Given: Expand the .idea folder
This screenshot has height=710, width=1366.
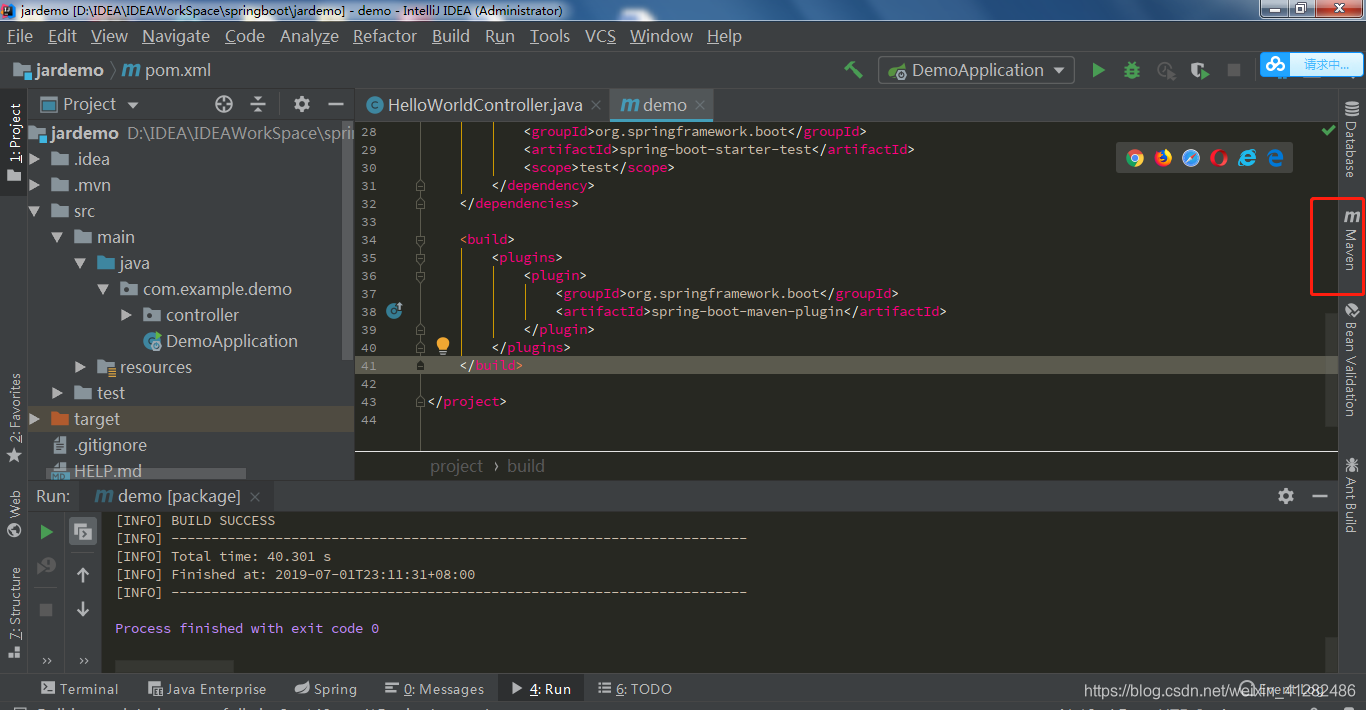Looking at the screenshot, I should 35,159.
